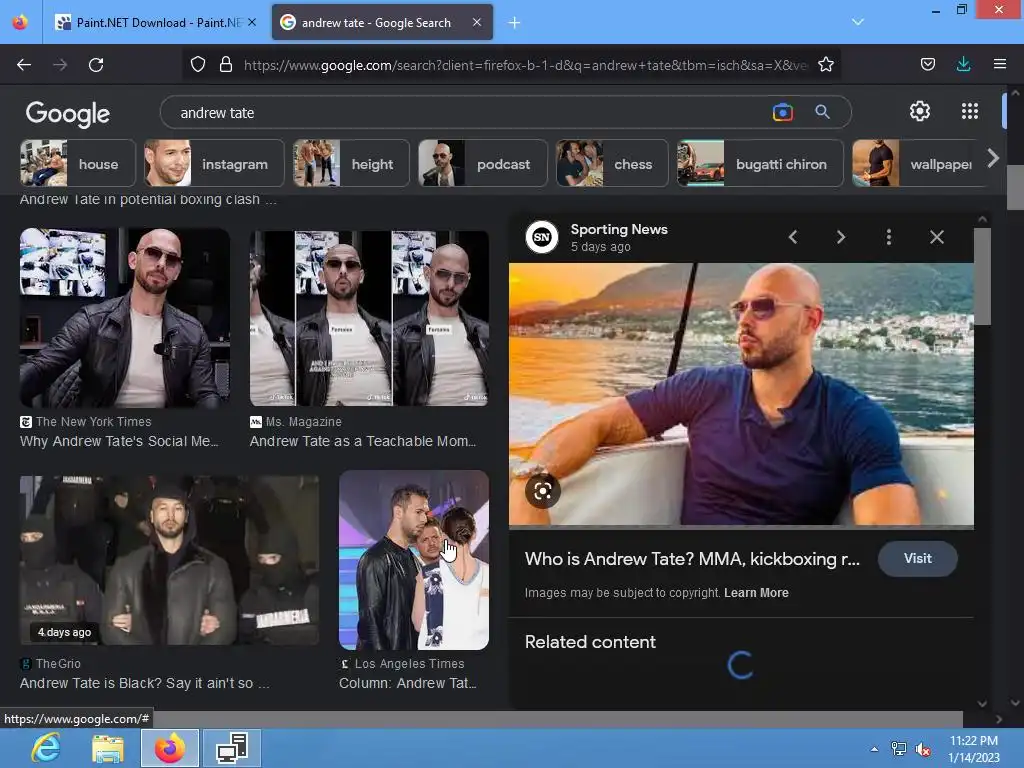Select the andrew tate Google Search tab
1024x768 pixels.
tap(382, 22)
